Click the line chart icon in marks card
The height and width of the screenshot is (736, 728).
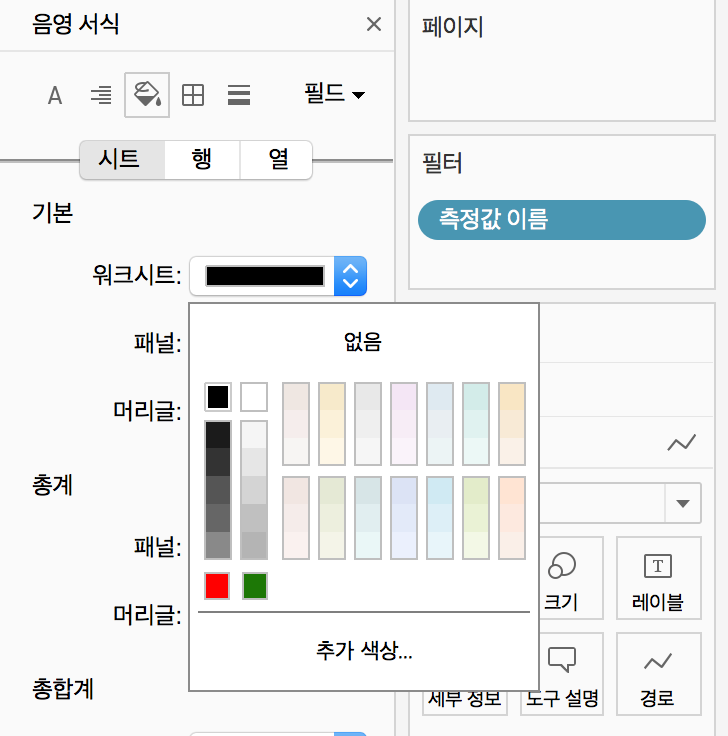pos(682,443)
